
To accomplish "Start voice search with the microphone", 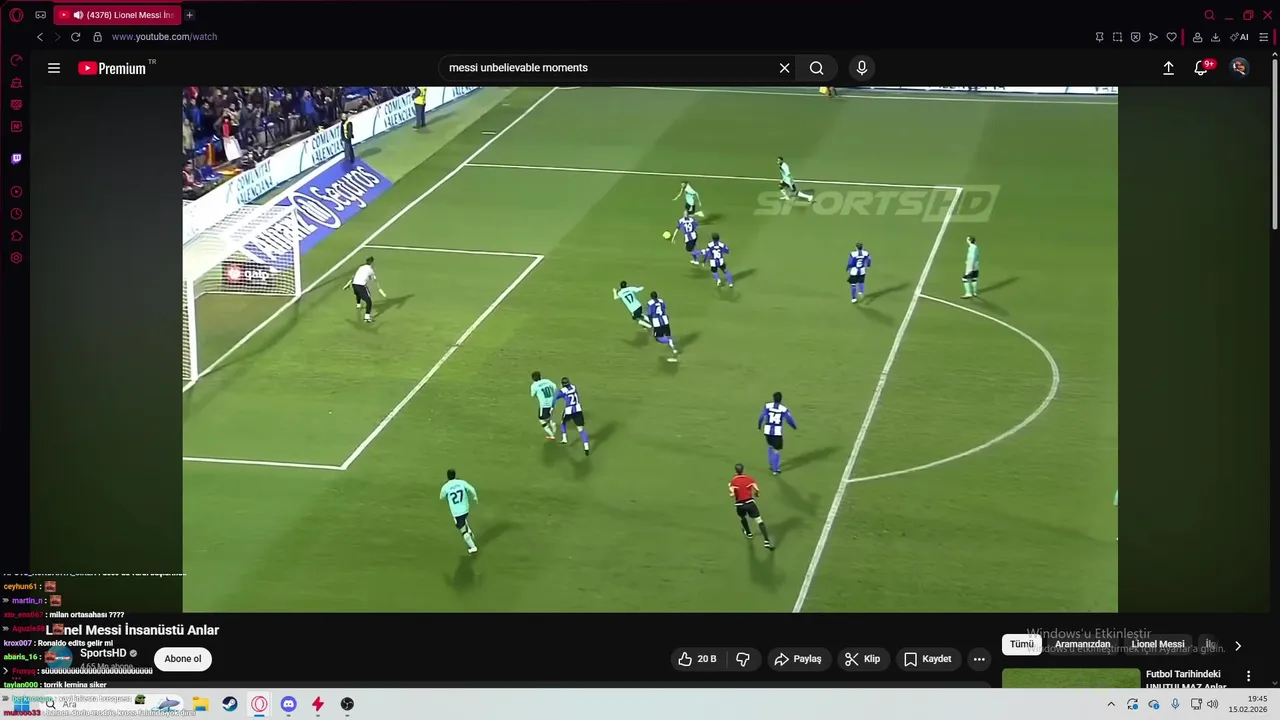I will click(862, 68).
